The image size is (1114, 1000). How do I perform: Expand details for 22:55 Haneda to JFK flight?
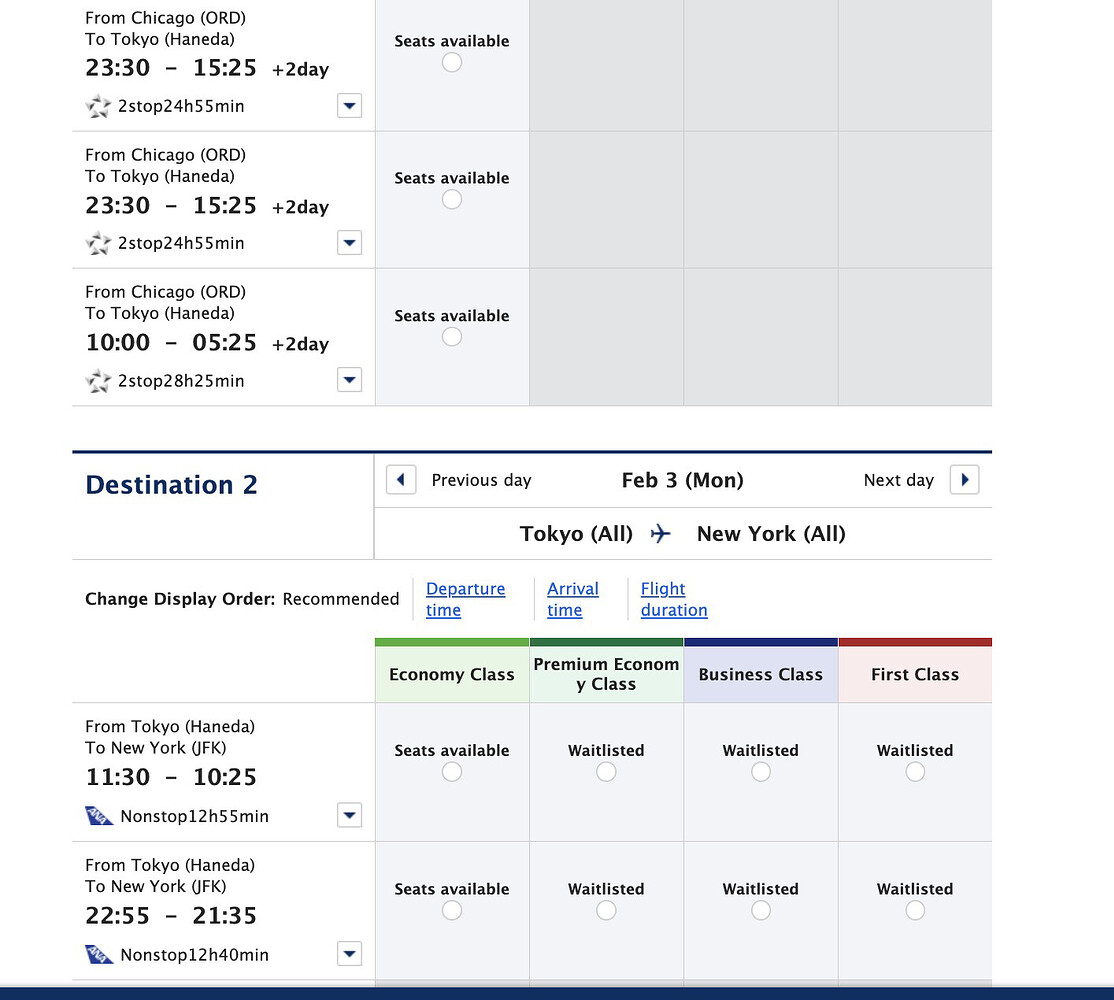click(349, 954)
